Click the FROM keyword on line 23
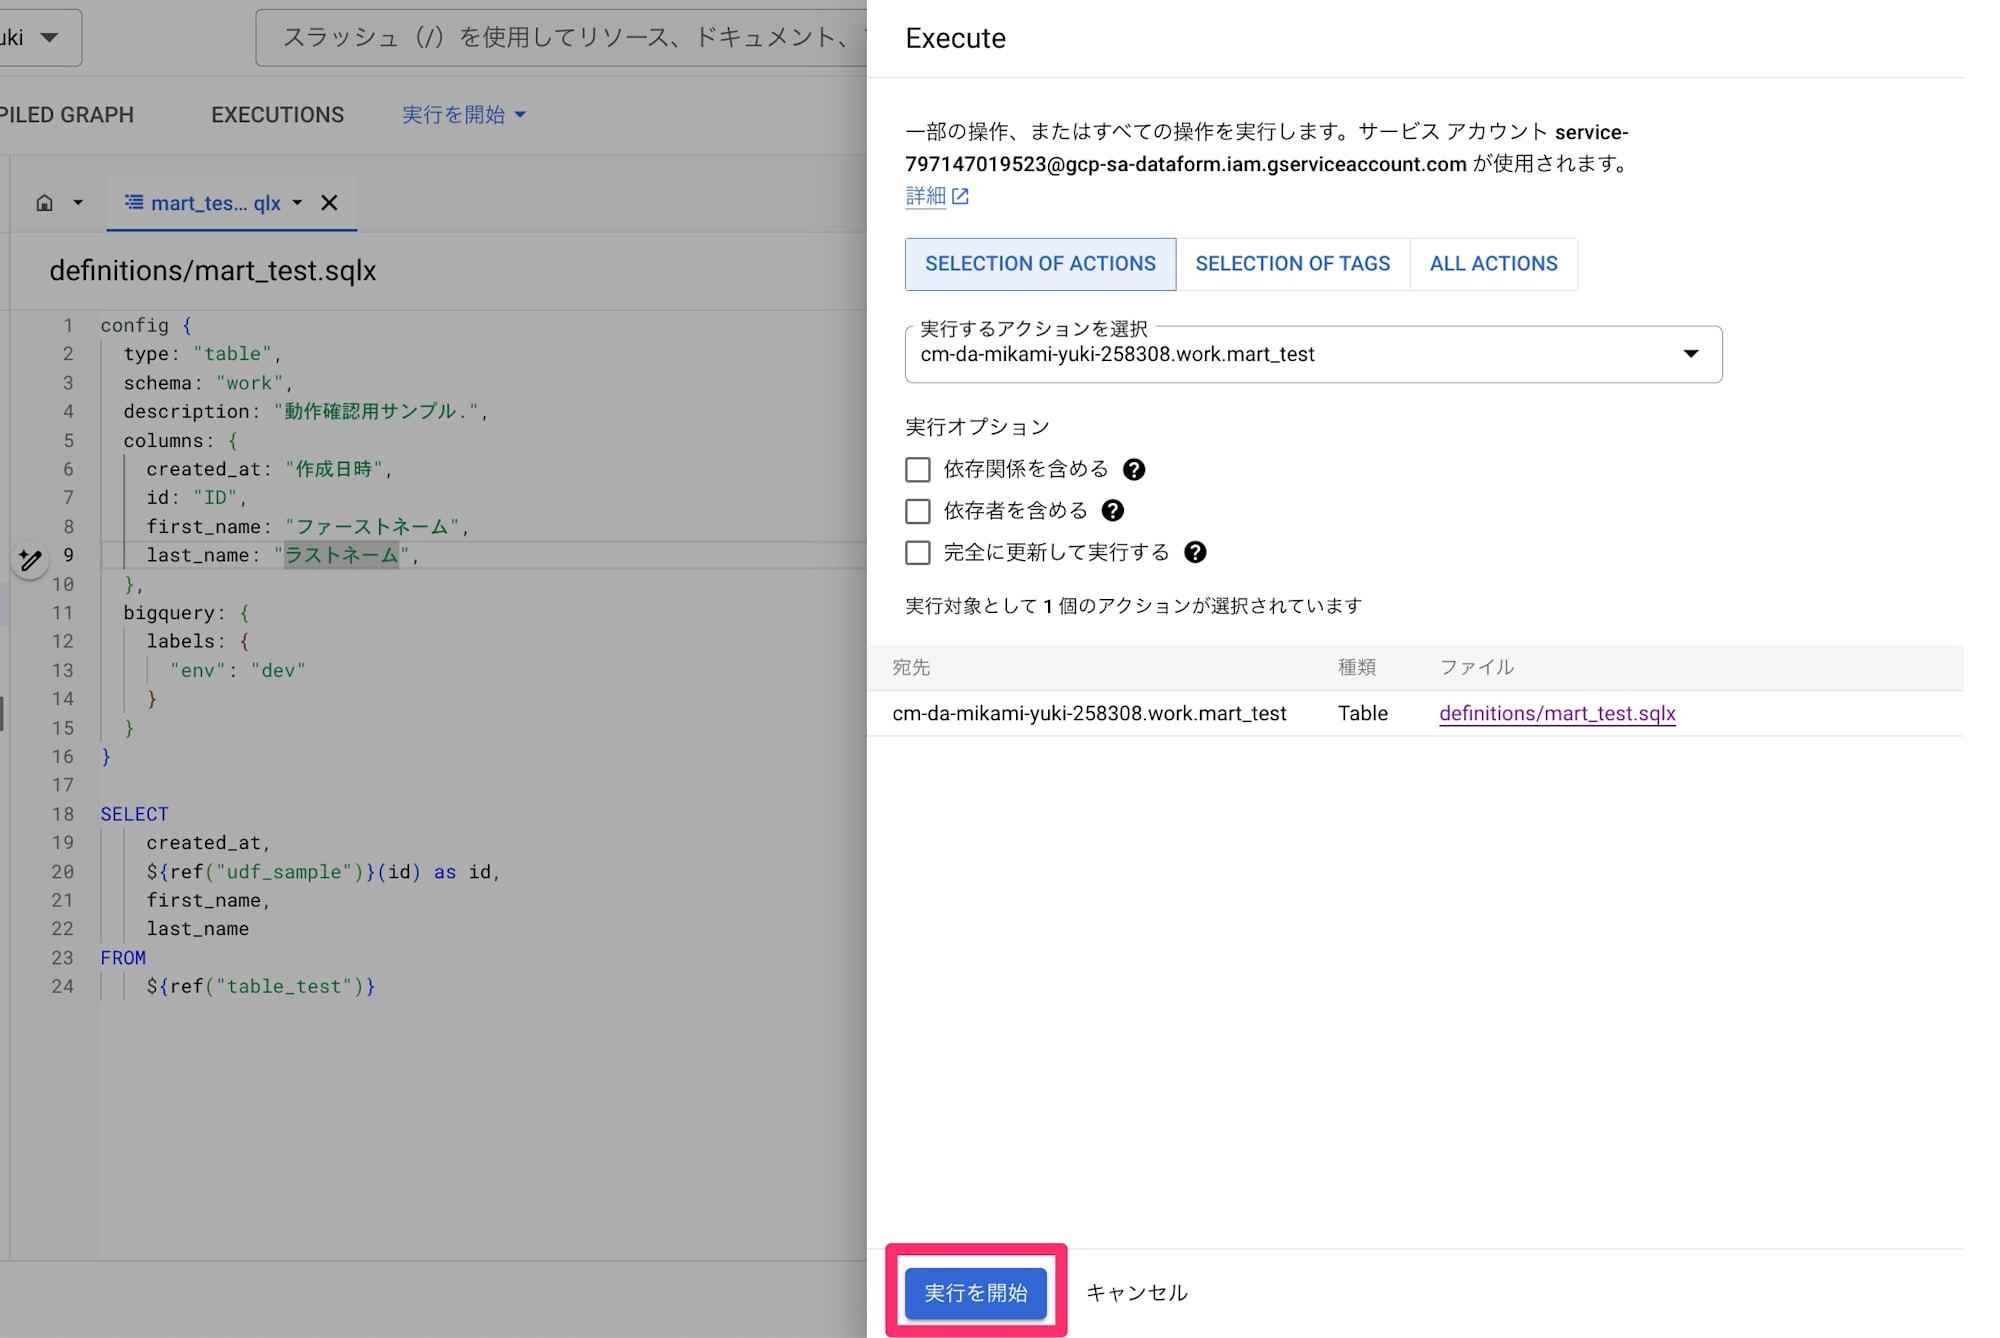This screenshot has width=2000, height=1338. coord(123,958)
